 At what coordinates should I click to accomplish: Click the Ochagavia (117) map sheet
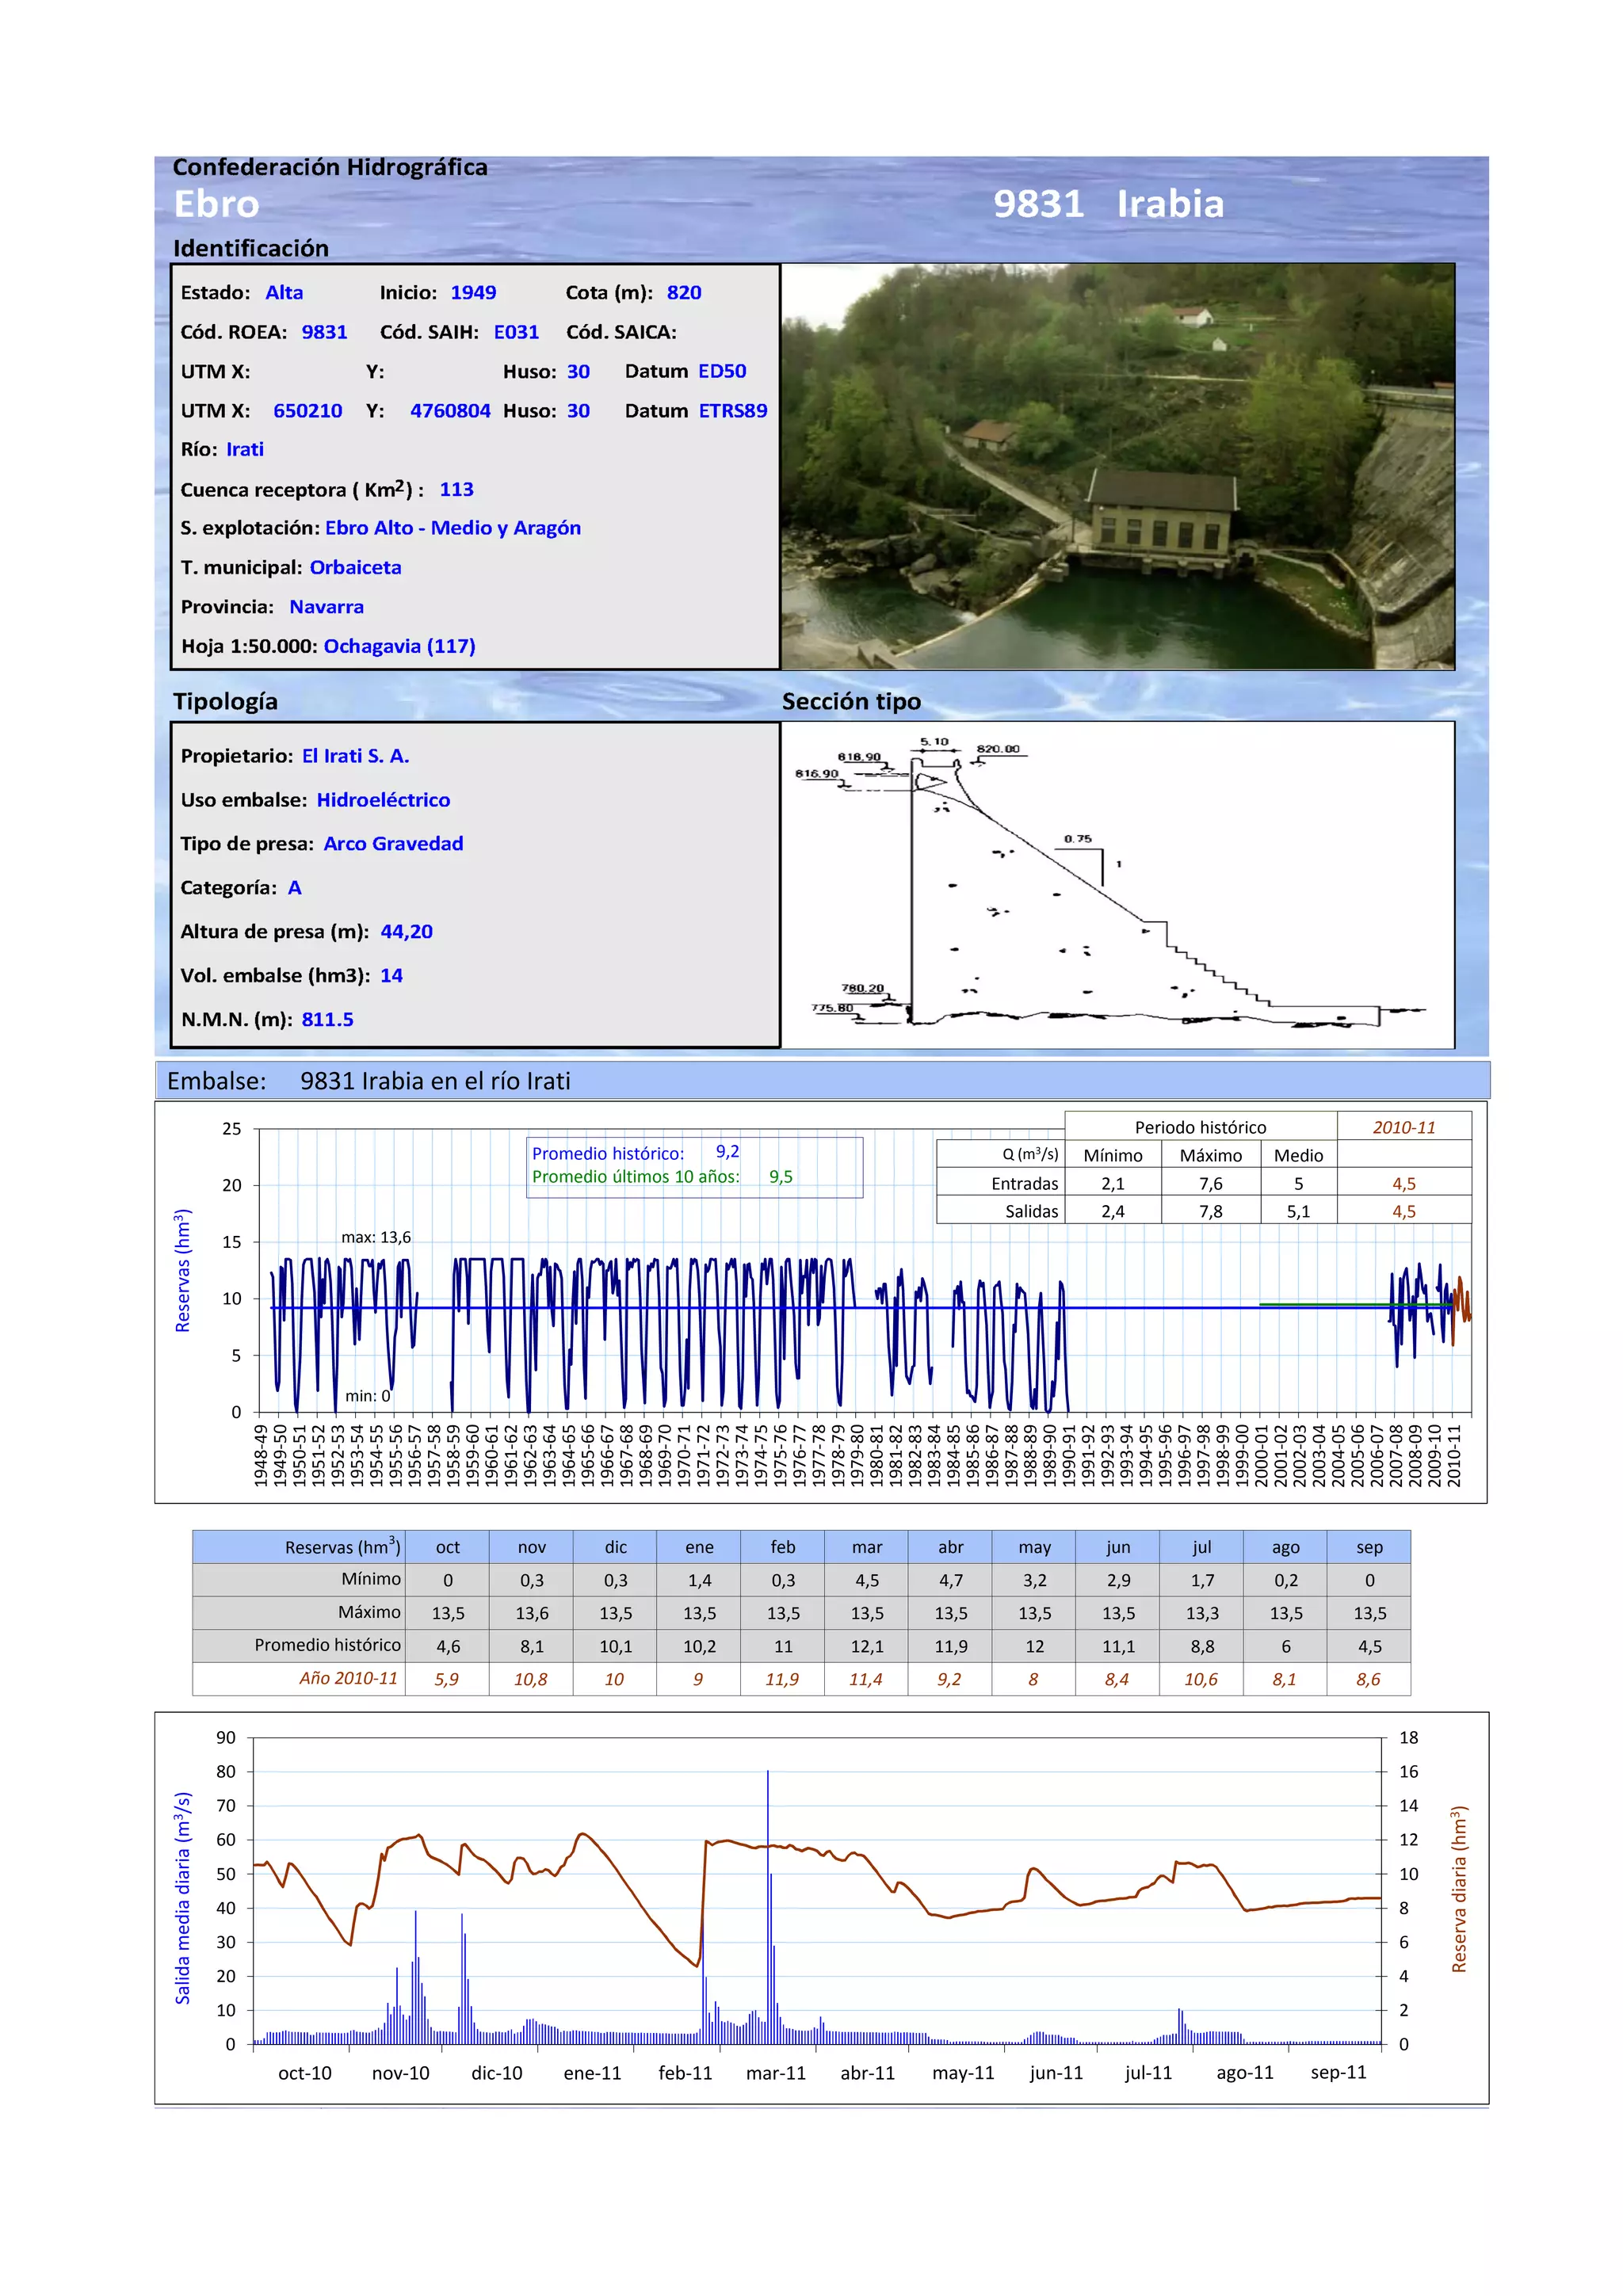tap(399, 646)
